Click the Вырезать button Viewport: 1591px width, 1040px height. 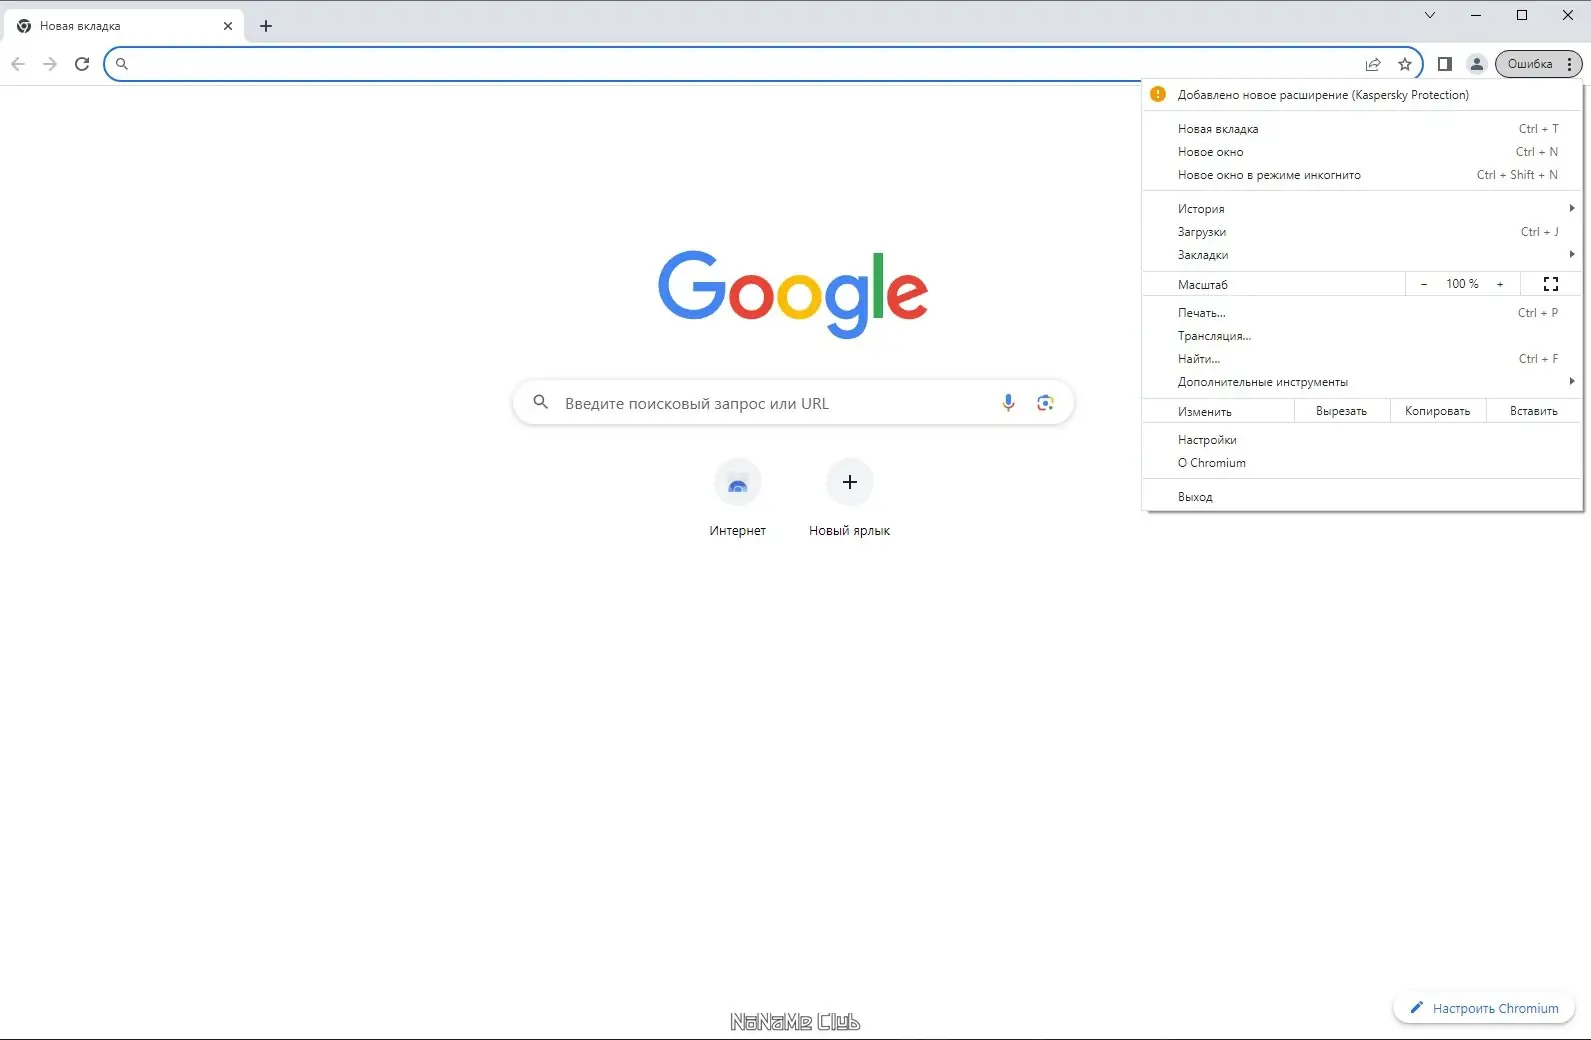(1341, 411)
